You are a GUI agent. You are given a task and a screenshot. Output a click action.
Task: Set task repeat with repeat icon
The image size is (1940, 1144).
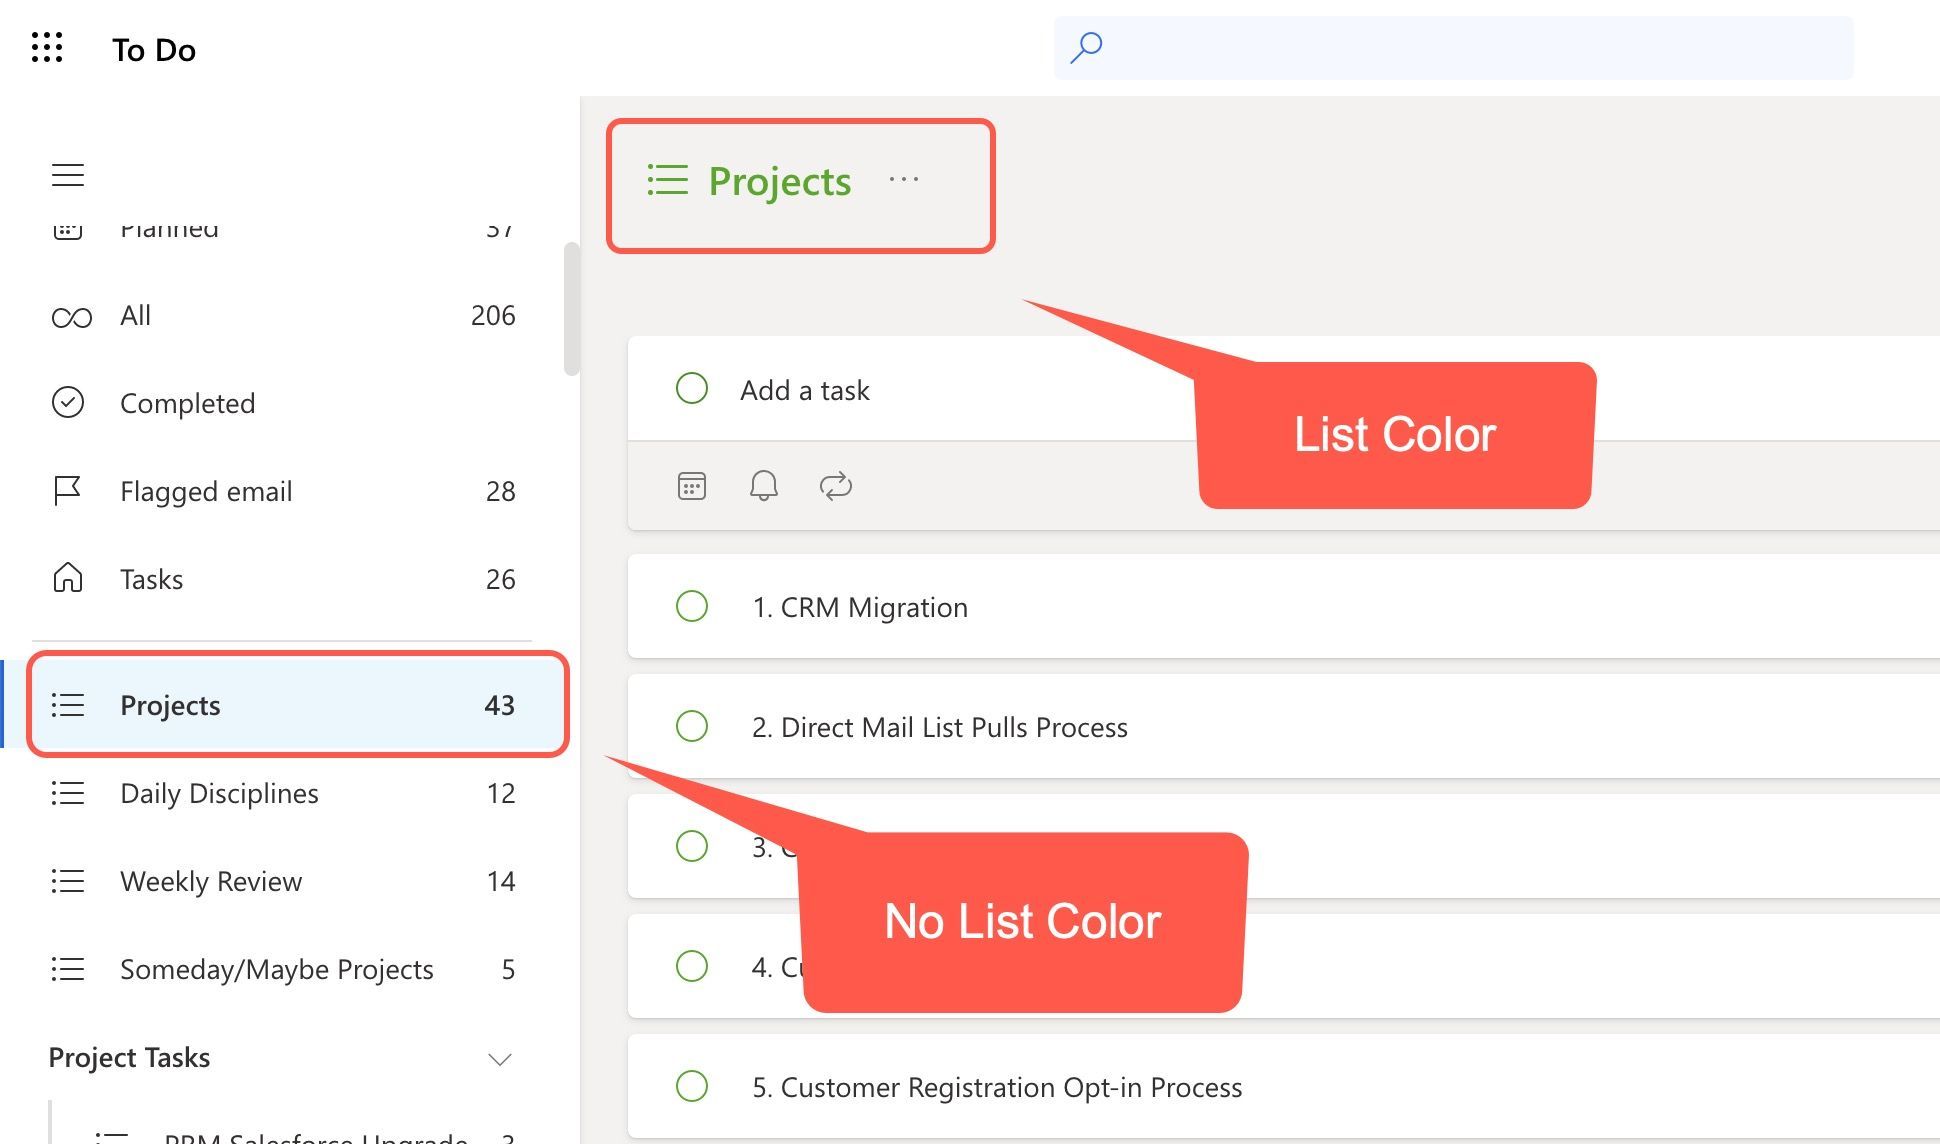[x=836, y=486]
